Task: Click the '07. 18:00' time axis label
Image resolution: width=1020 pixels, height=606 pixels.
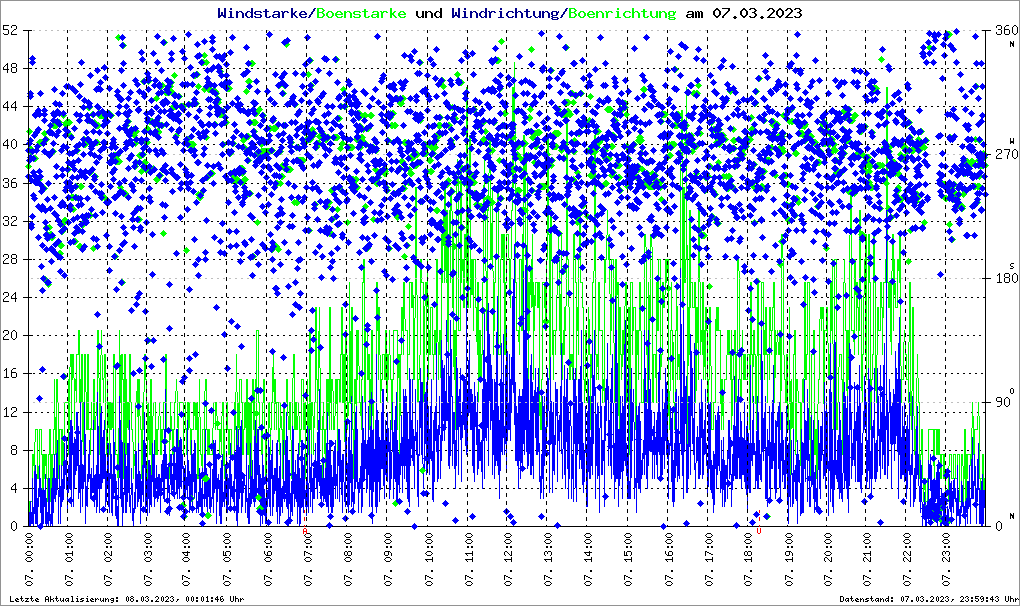Action: (x=747, y=559)
